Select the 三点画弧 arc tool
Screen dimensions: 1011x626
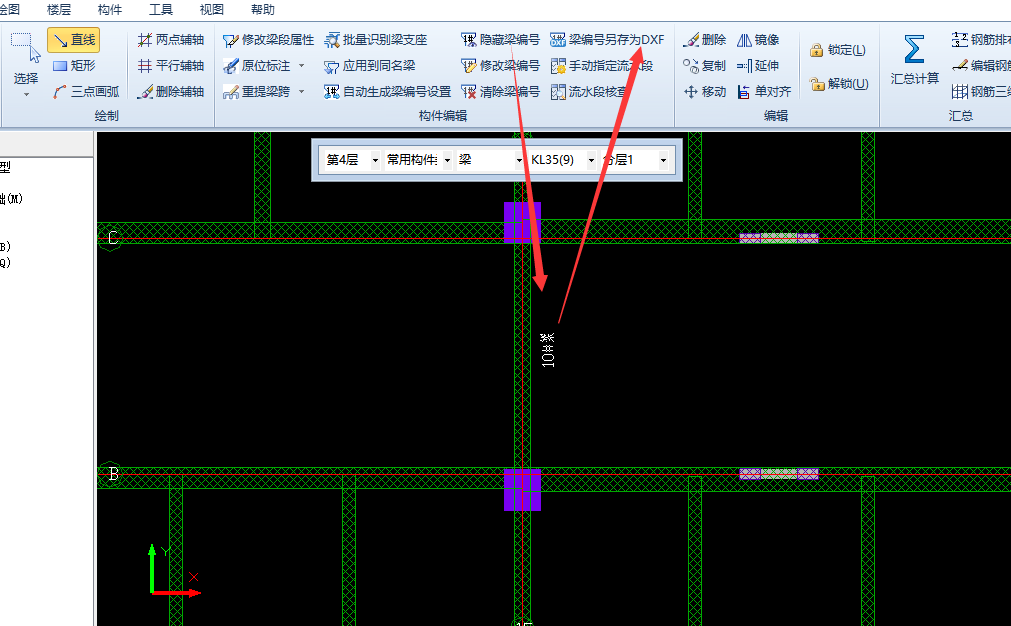[x=86, y=92]
